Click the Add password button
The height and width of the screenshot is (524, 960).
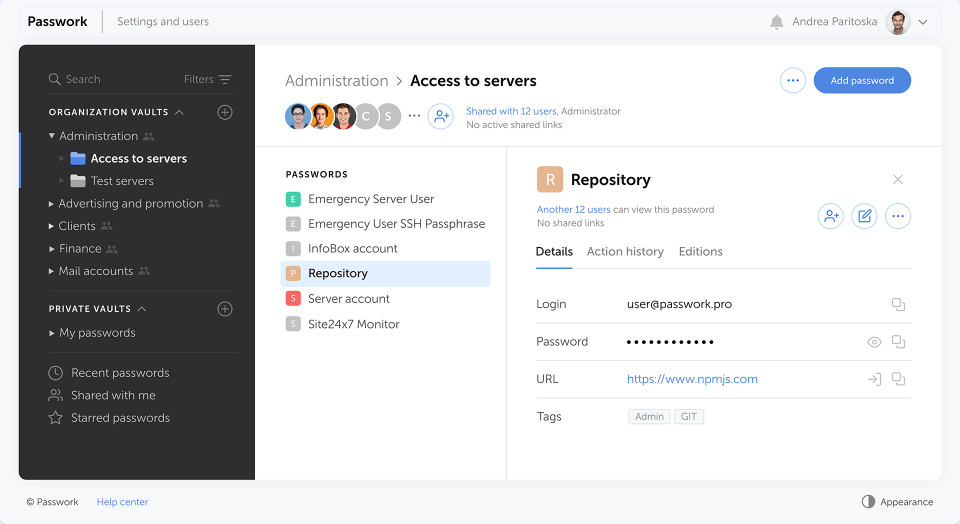click(x=862, y=81)
